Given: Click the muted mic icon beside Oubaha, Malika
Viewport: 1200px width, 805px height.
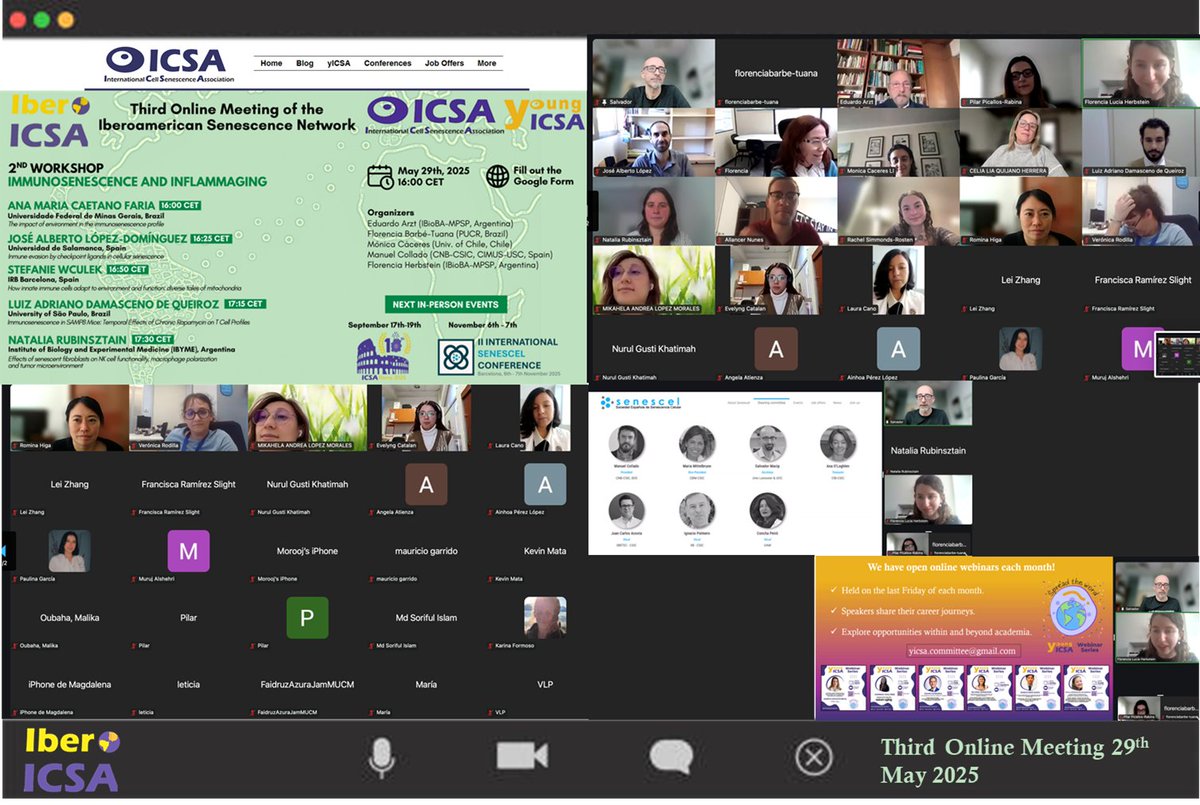Looking at the screenshot, I should pyautogui.click(x=17, y=646).
